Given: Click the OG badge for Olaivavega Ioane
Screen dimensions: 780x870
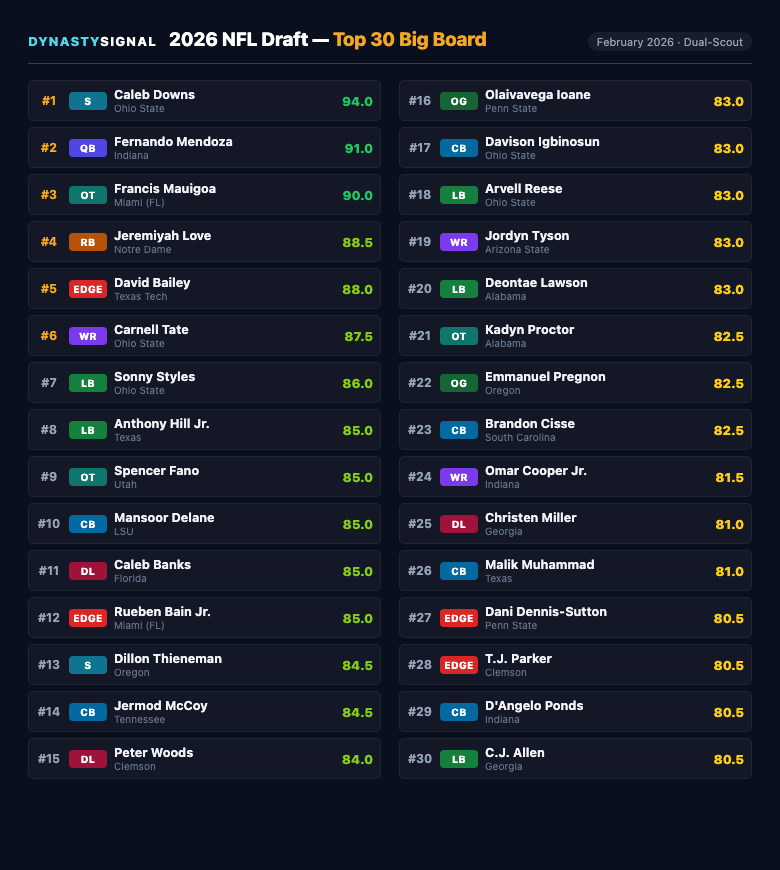Looking at the screenshot, I should [x=458, y=101].
